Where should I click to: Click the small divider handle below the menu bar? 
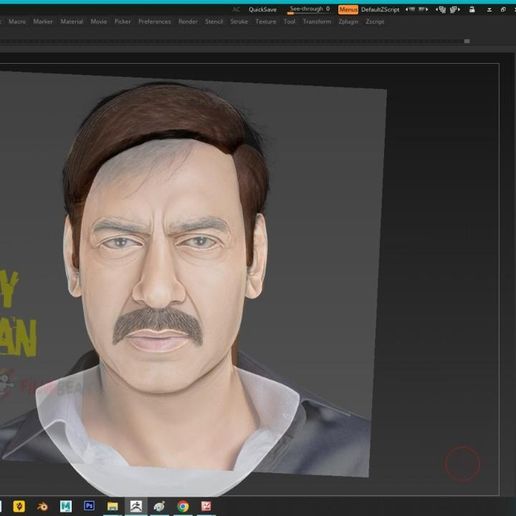coord(467,41)
